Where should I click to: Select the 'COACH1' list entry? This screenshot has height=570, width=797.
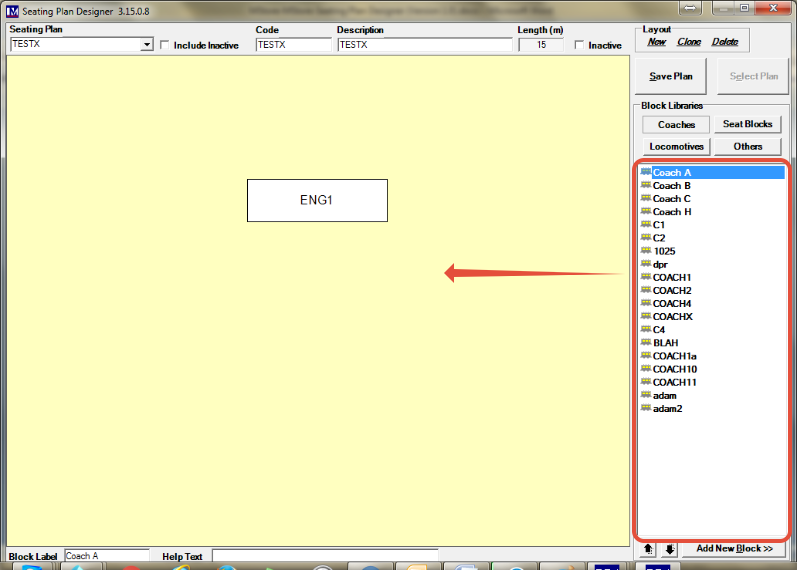(672, 277)
